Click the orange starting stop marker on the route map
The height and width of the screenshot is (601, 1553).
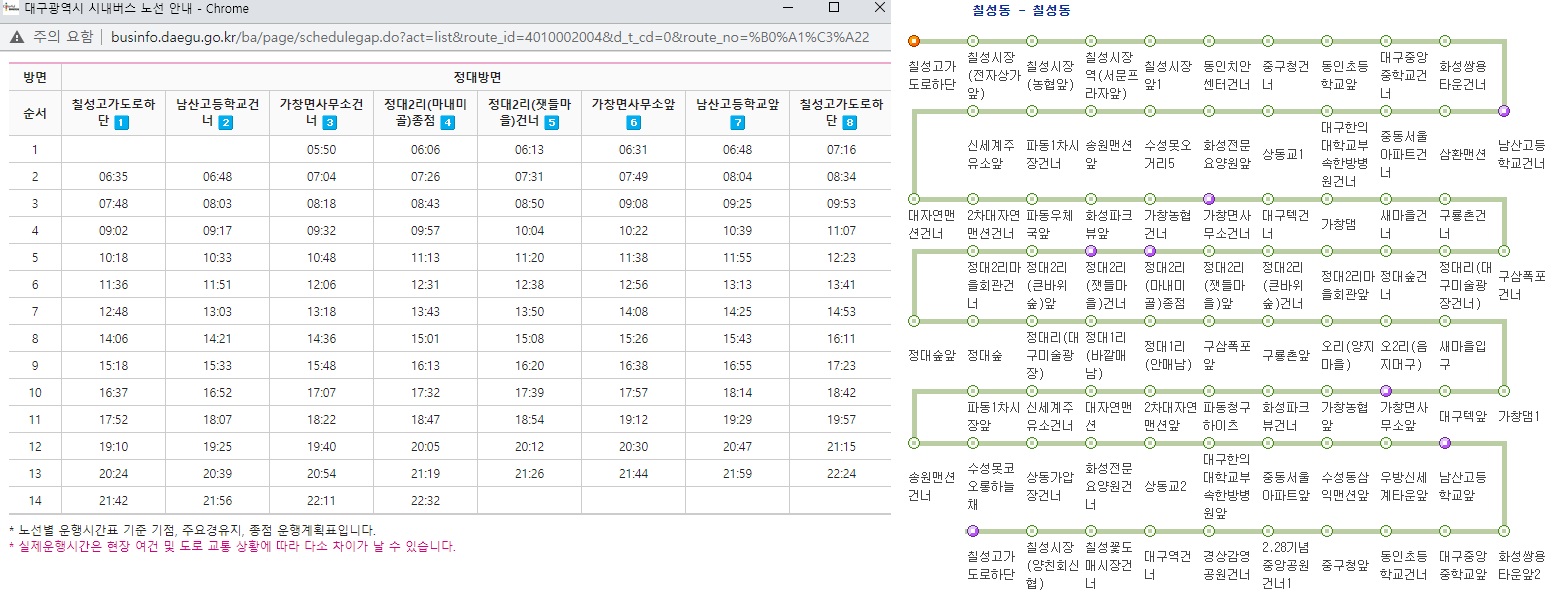pos(914,41)
